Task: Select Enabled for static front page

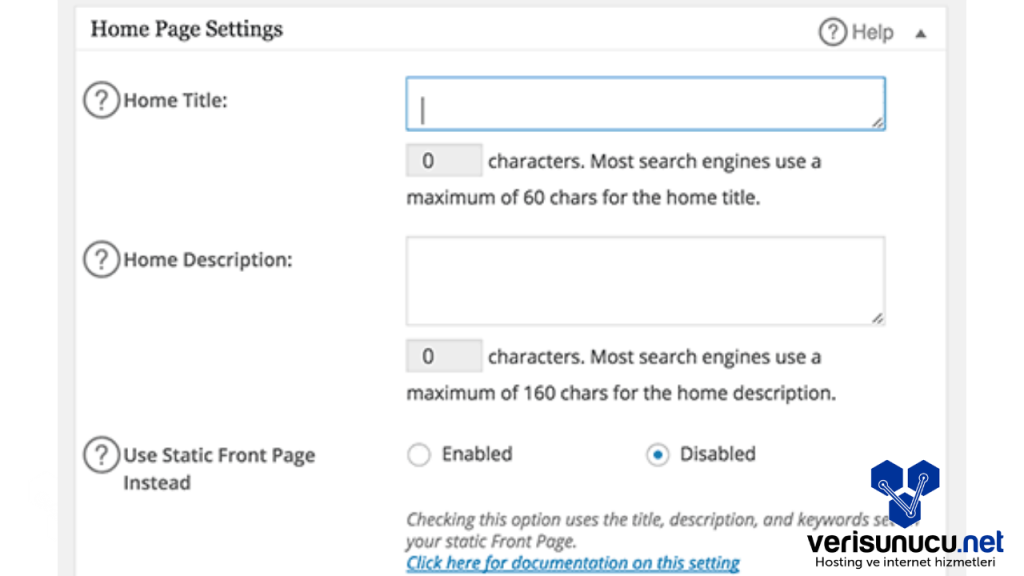Action: click(x=418, y=455)
